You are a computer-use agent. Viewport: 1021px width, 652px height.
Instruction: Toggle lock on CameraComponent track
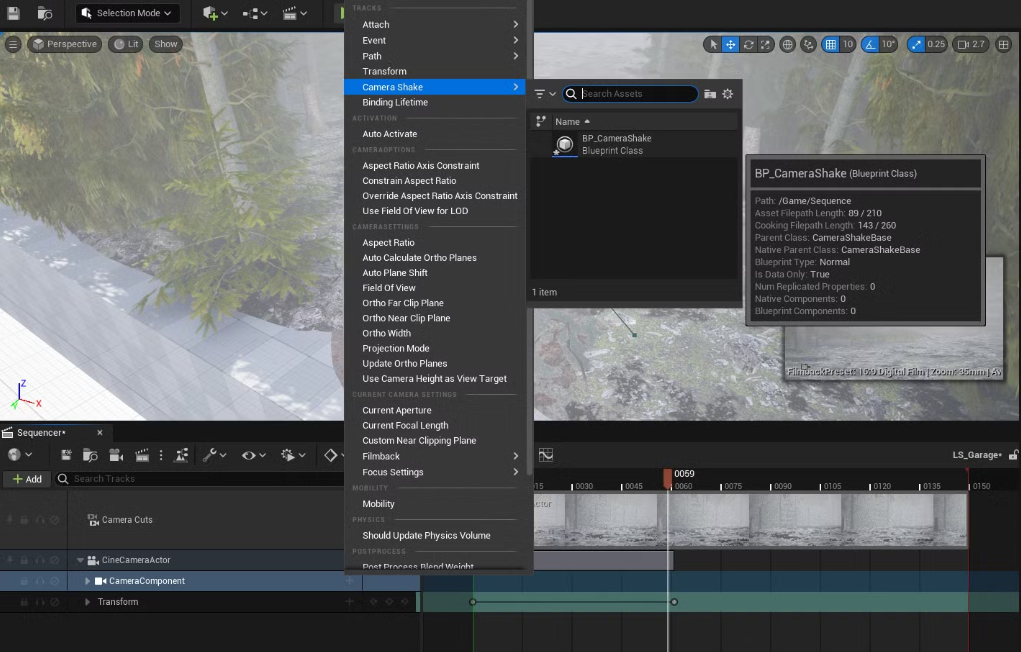point(24,581)
